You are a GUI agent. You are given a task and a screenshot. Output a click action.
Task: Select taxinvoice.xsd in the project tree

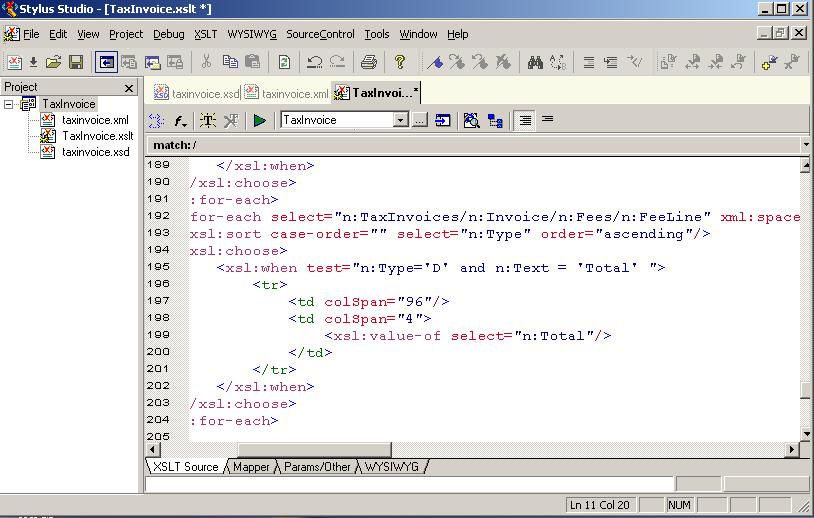[95, 152]
